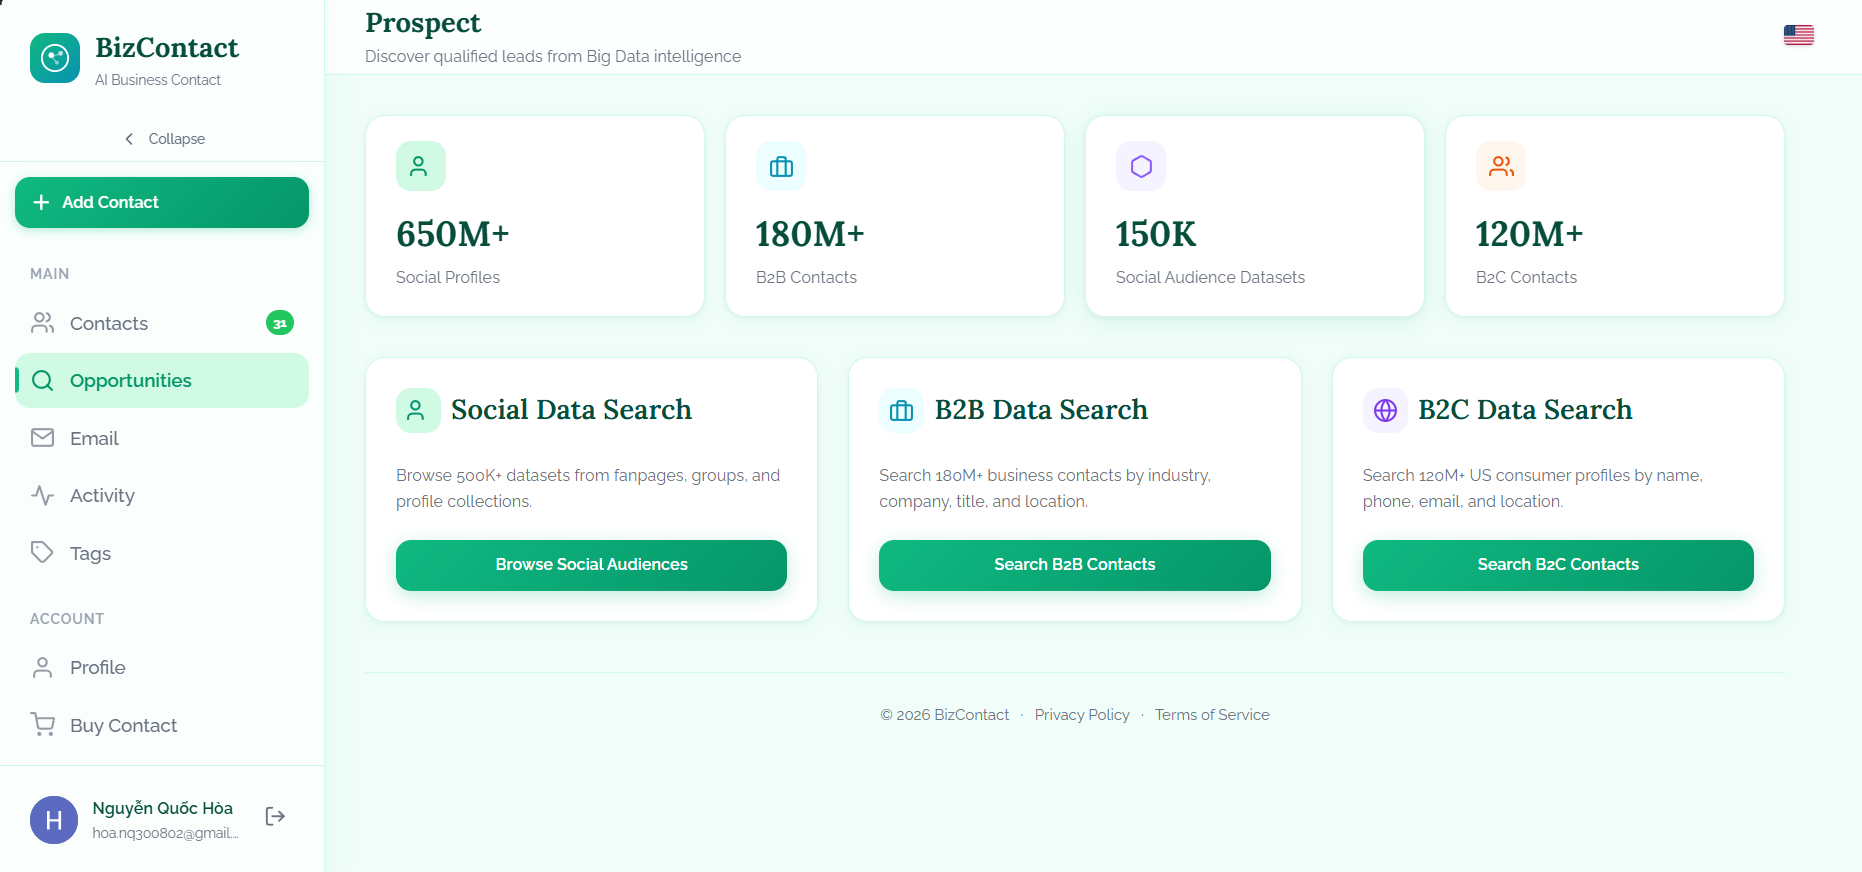Click the plus icon in Add Contact
The width and height of the screenshot is (1862, 872).
(41, 202)
